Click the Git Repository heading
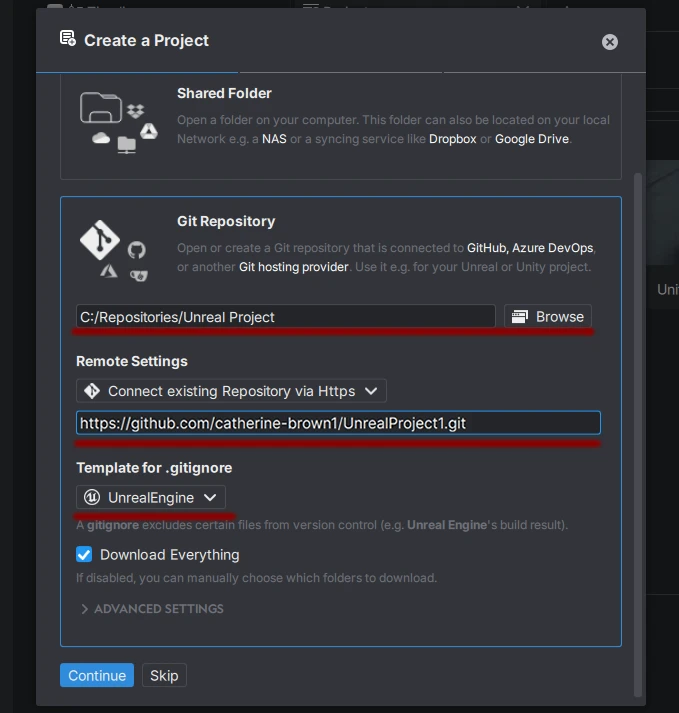The width and height of the screenshot is (679, 713). 226,221
